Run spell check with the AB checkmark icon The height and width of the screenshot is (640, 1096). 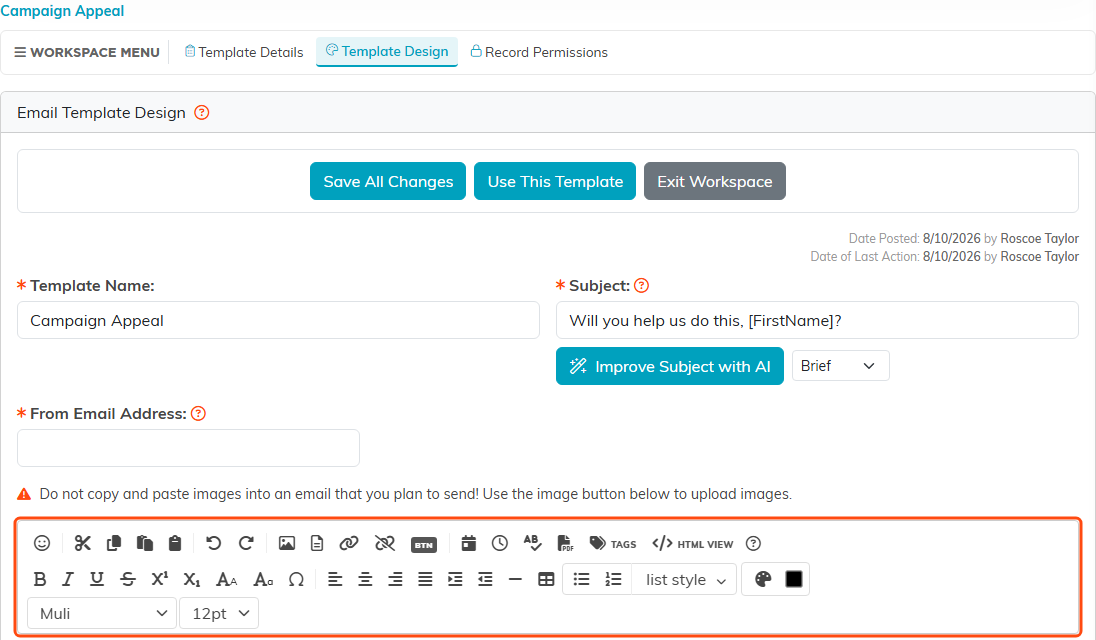[532, 544]
